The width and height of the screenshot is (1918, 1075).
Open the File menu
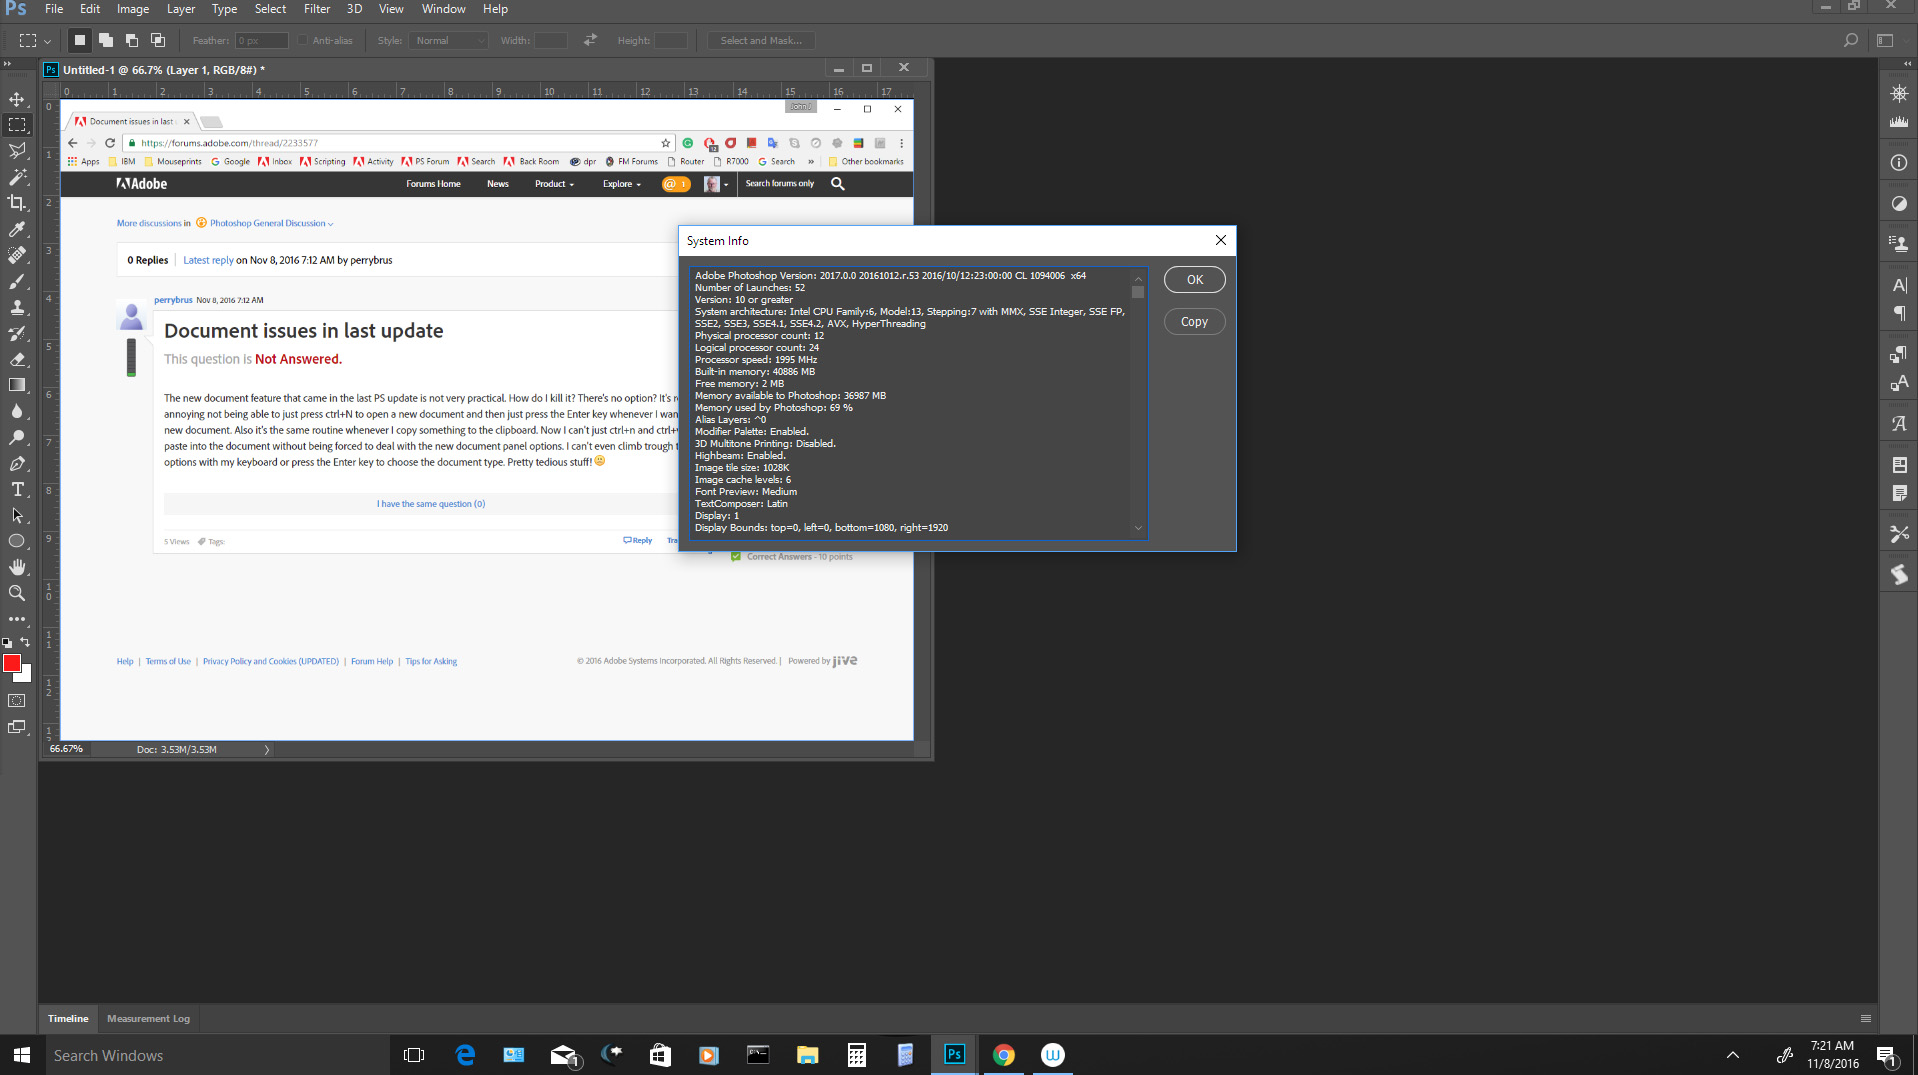54,9
